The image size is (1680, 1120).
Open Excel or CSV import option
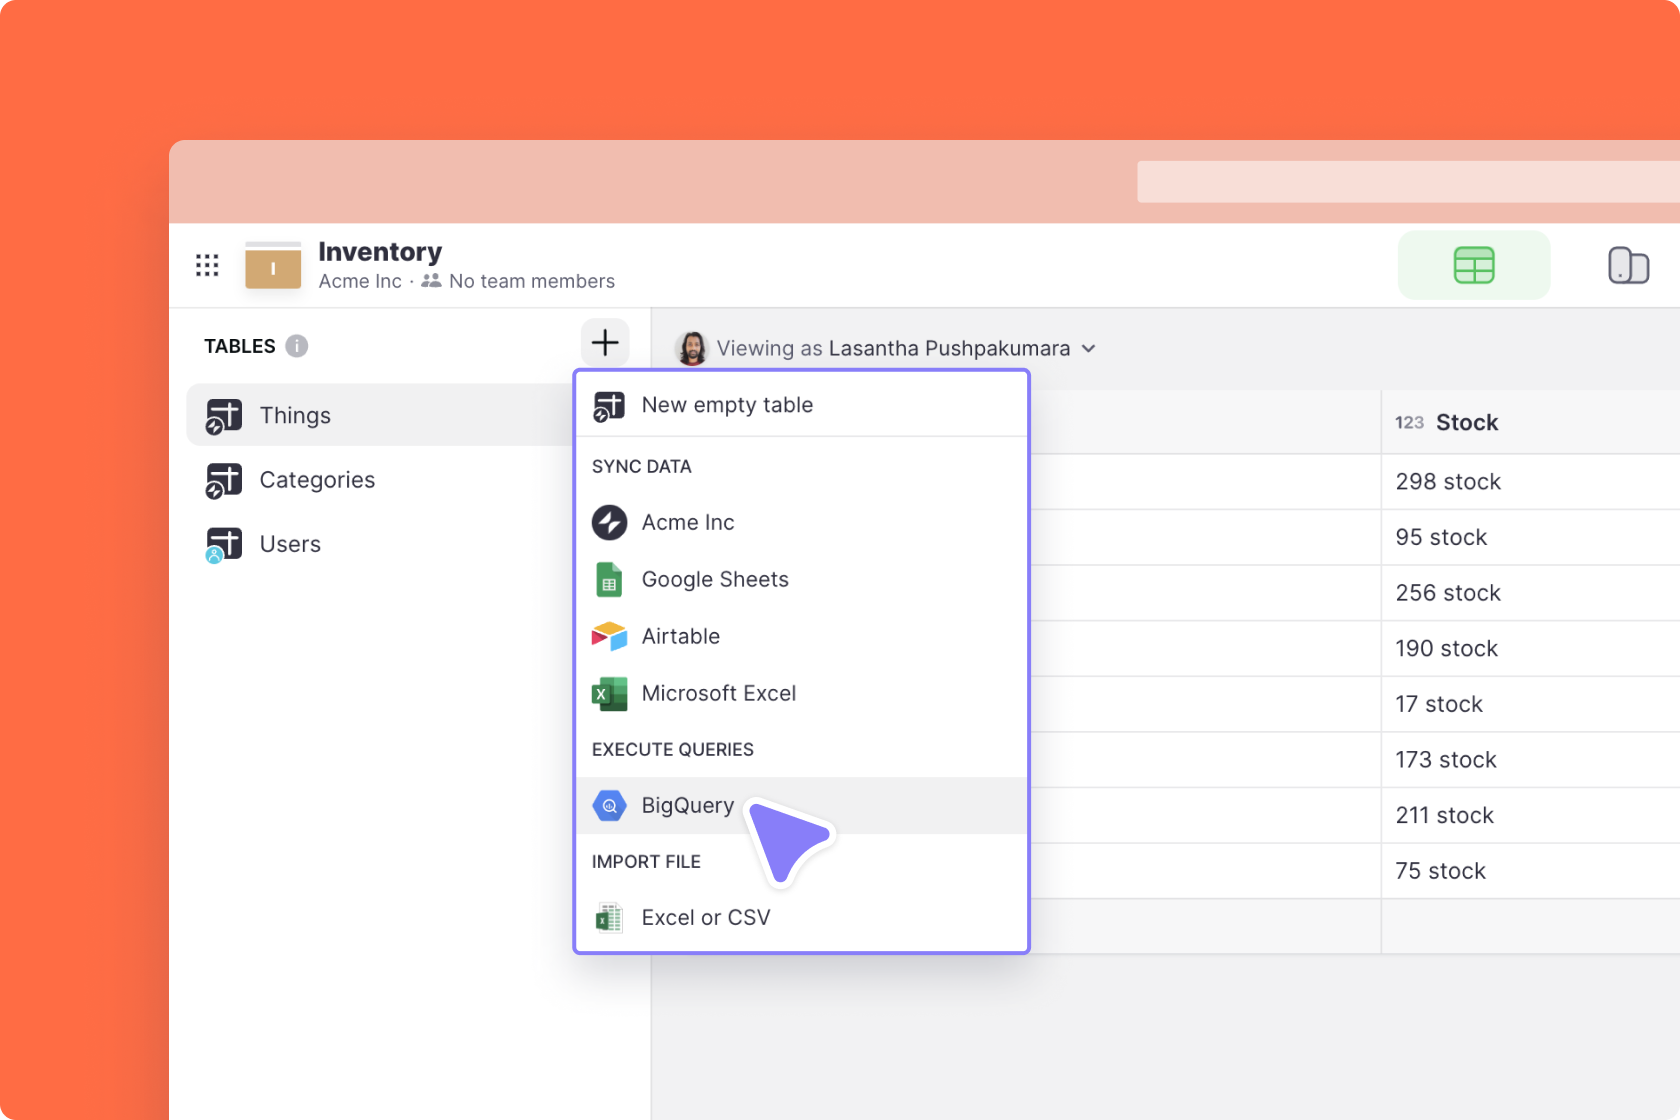(705, 917)
